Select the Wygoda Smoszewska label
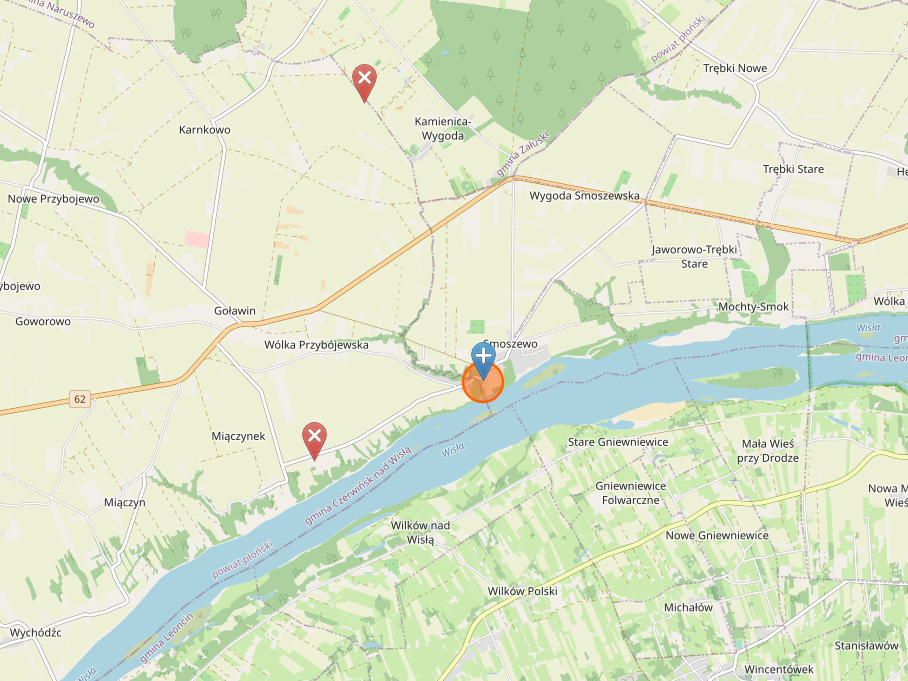 click(x=584, y=196)
